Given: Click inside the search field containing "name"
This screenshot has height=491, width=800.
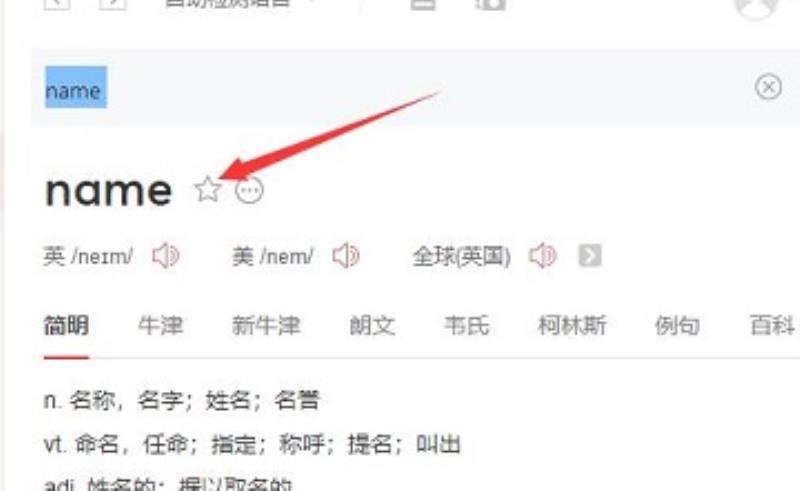Looking at the screenshot, I should pos(388,87).
